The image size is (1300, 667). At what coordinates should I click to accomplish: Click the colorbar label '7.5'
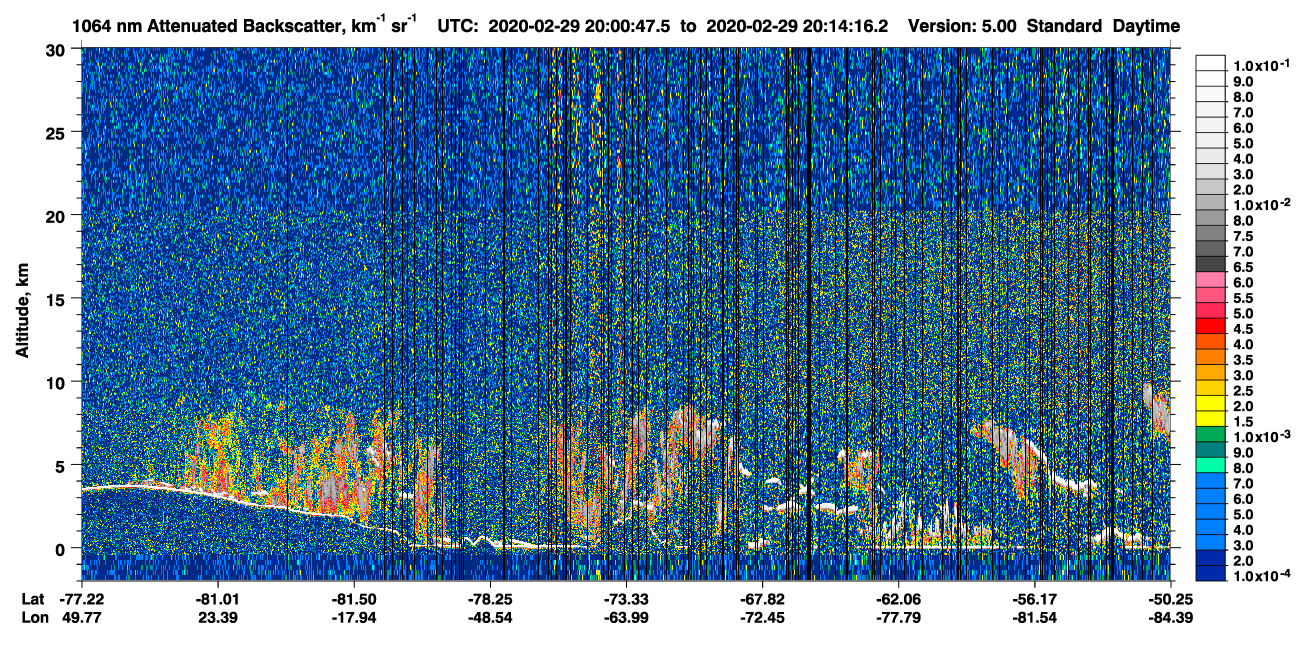click(1243, 236)
